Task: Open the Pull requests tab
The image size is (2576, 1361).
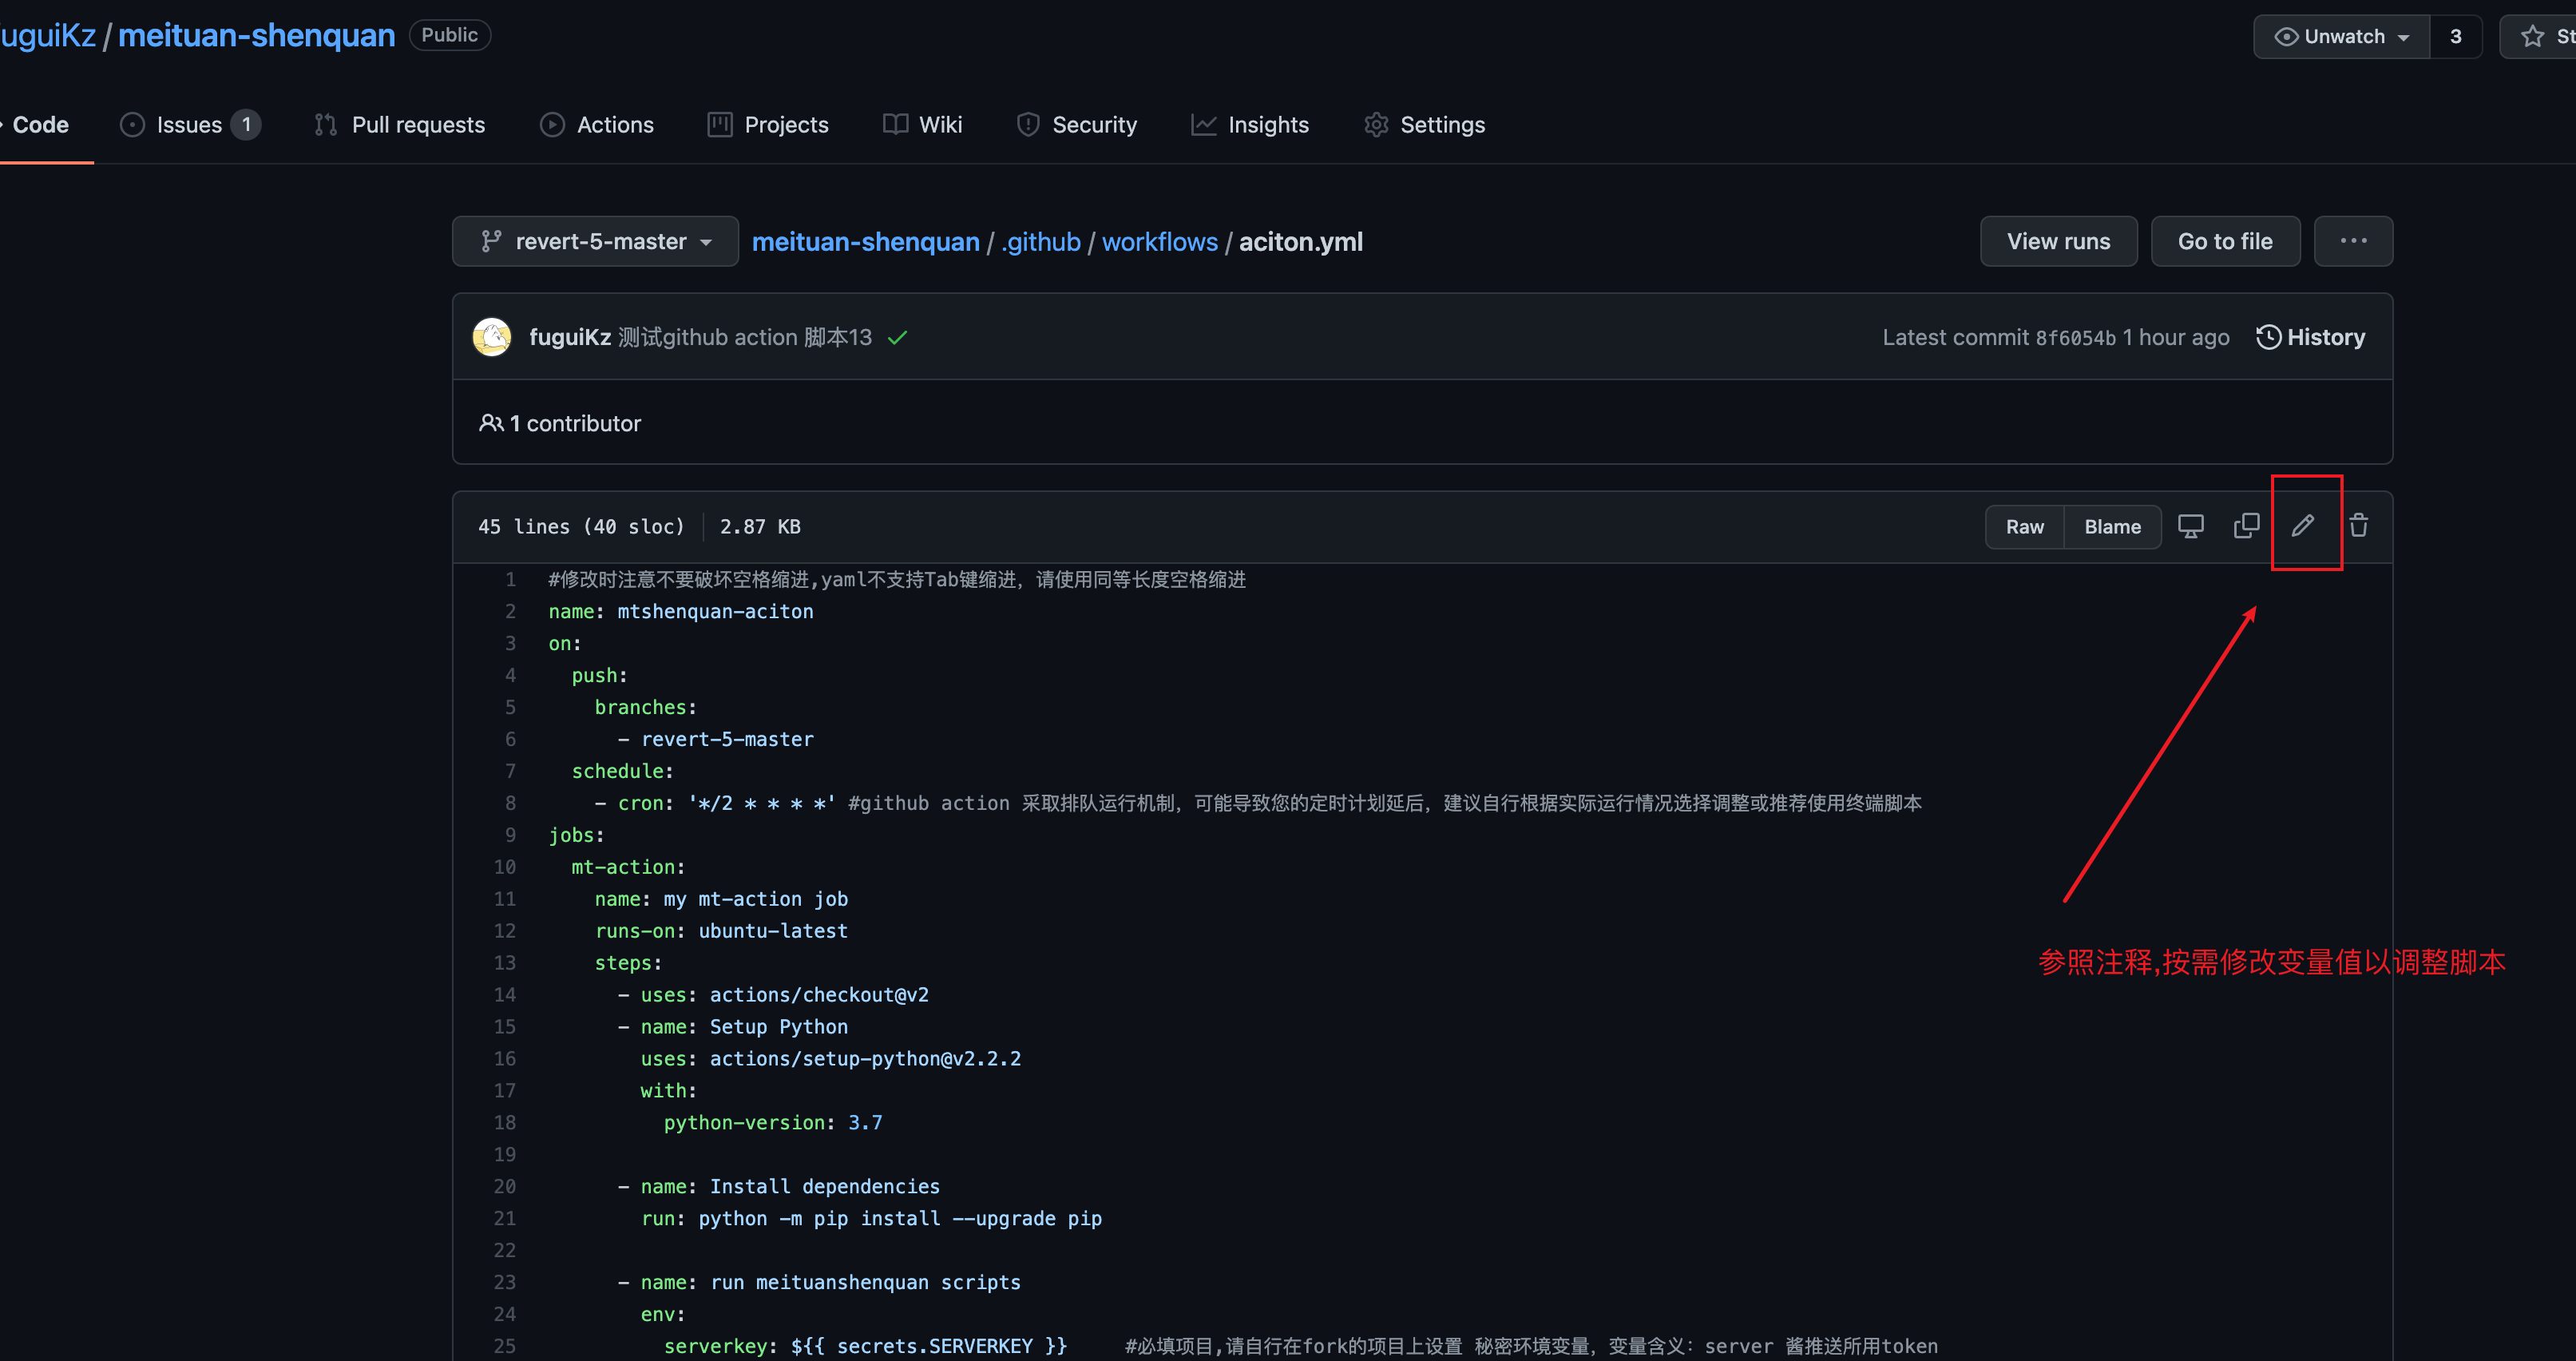Action: tap(399, 125)
